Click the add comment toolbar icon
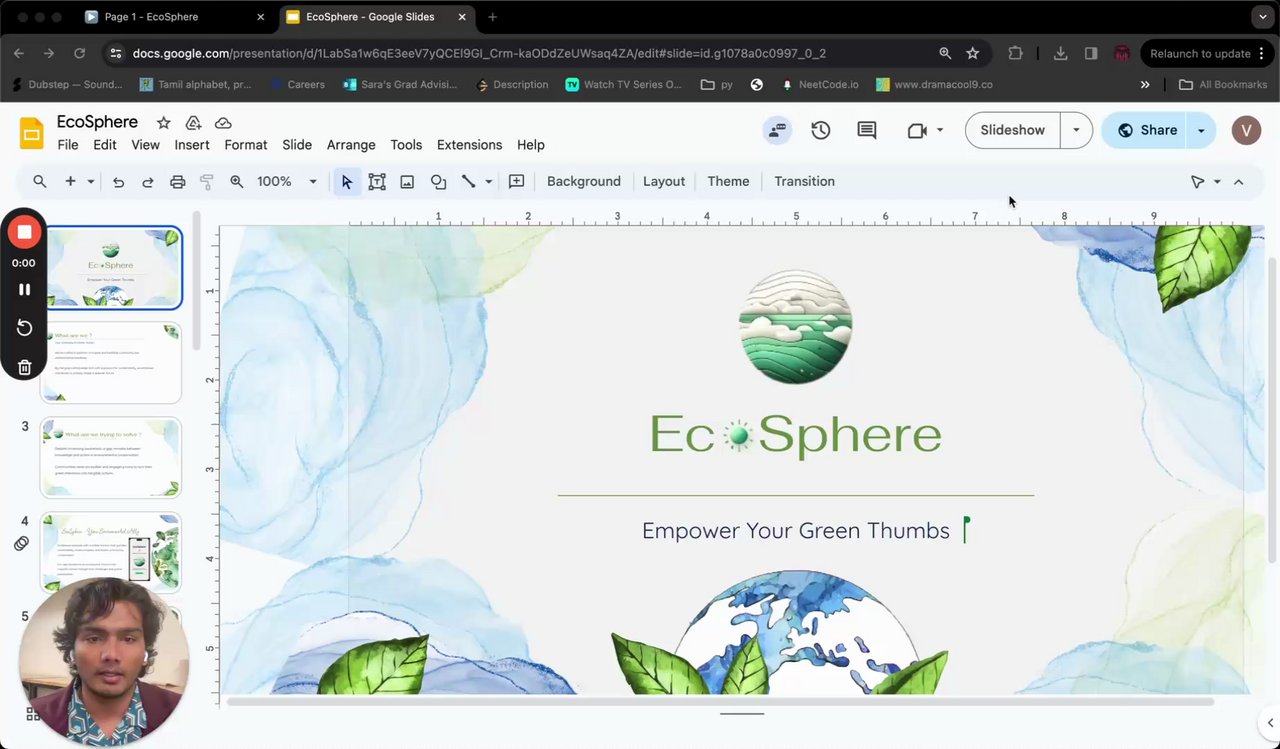The image size is (1280, 749). (516, 181)
